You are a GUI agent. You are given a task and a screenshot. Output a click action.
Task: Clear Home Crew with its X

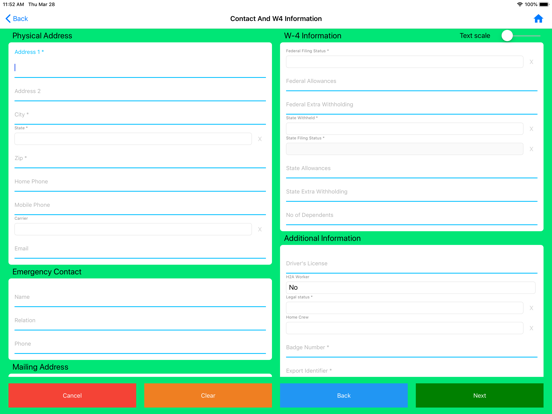tap(531, 328)
